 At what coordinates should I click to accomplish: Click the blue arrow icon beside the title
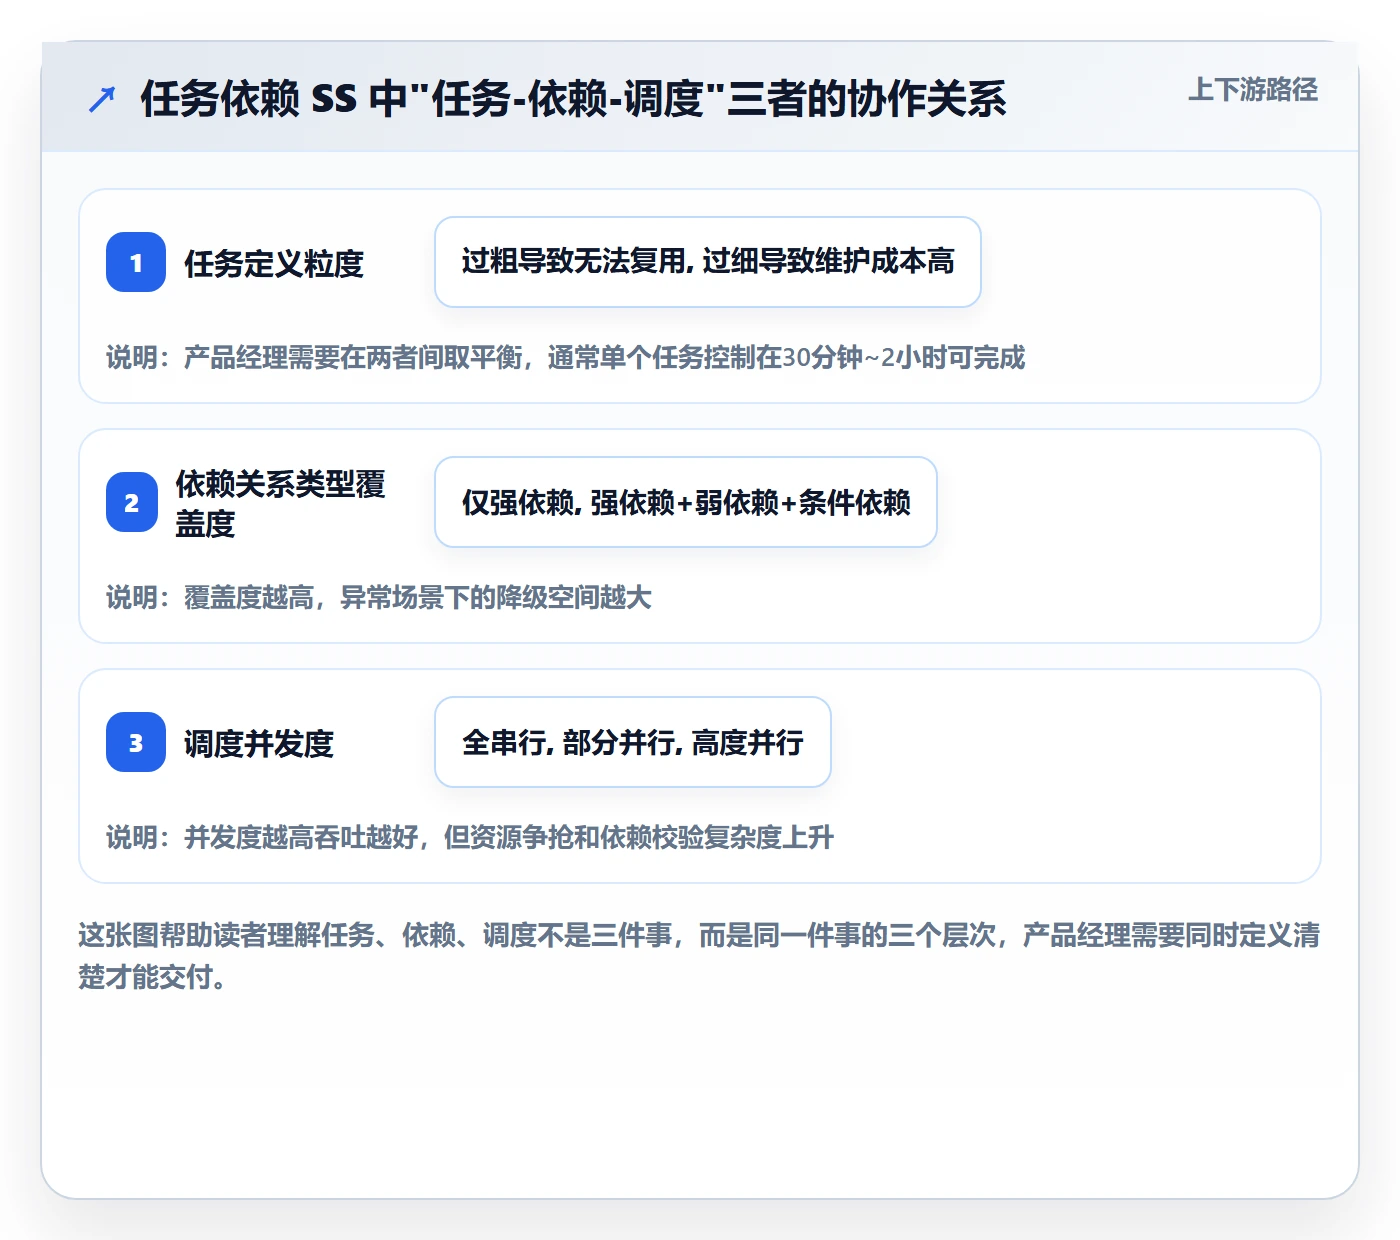[x=102, y=99]
